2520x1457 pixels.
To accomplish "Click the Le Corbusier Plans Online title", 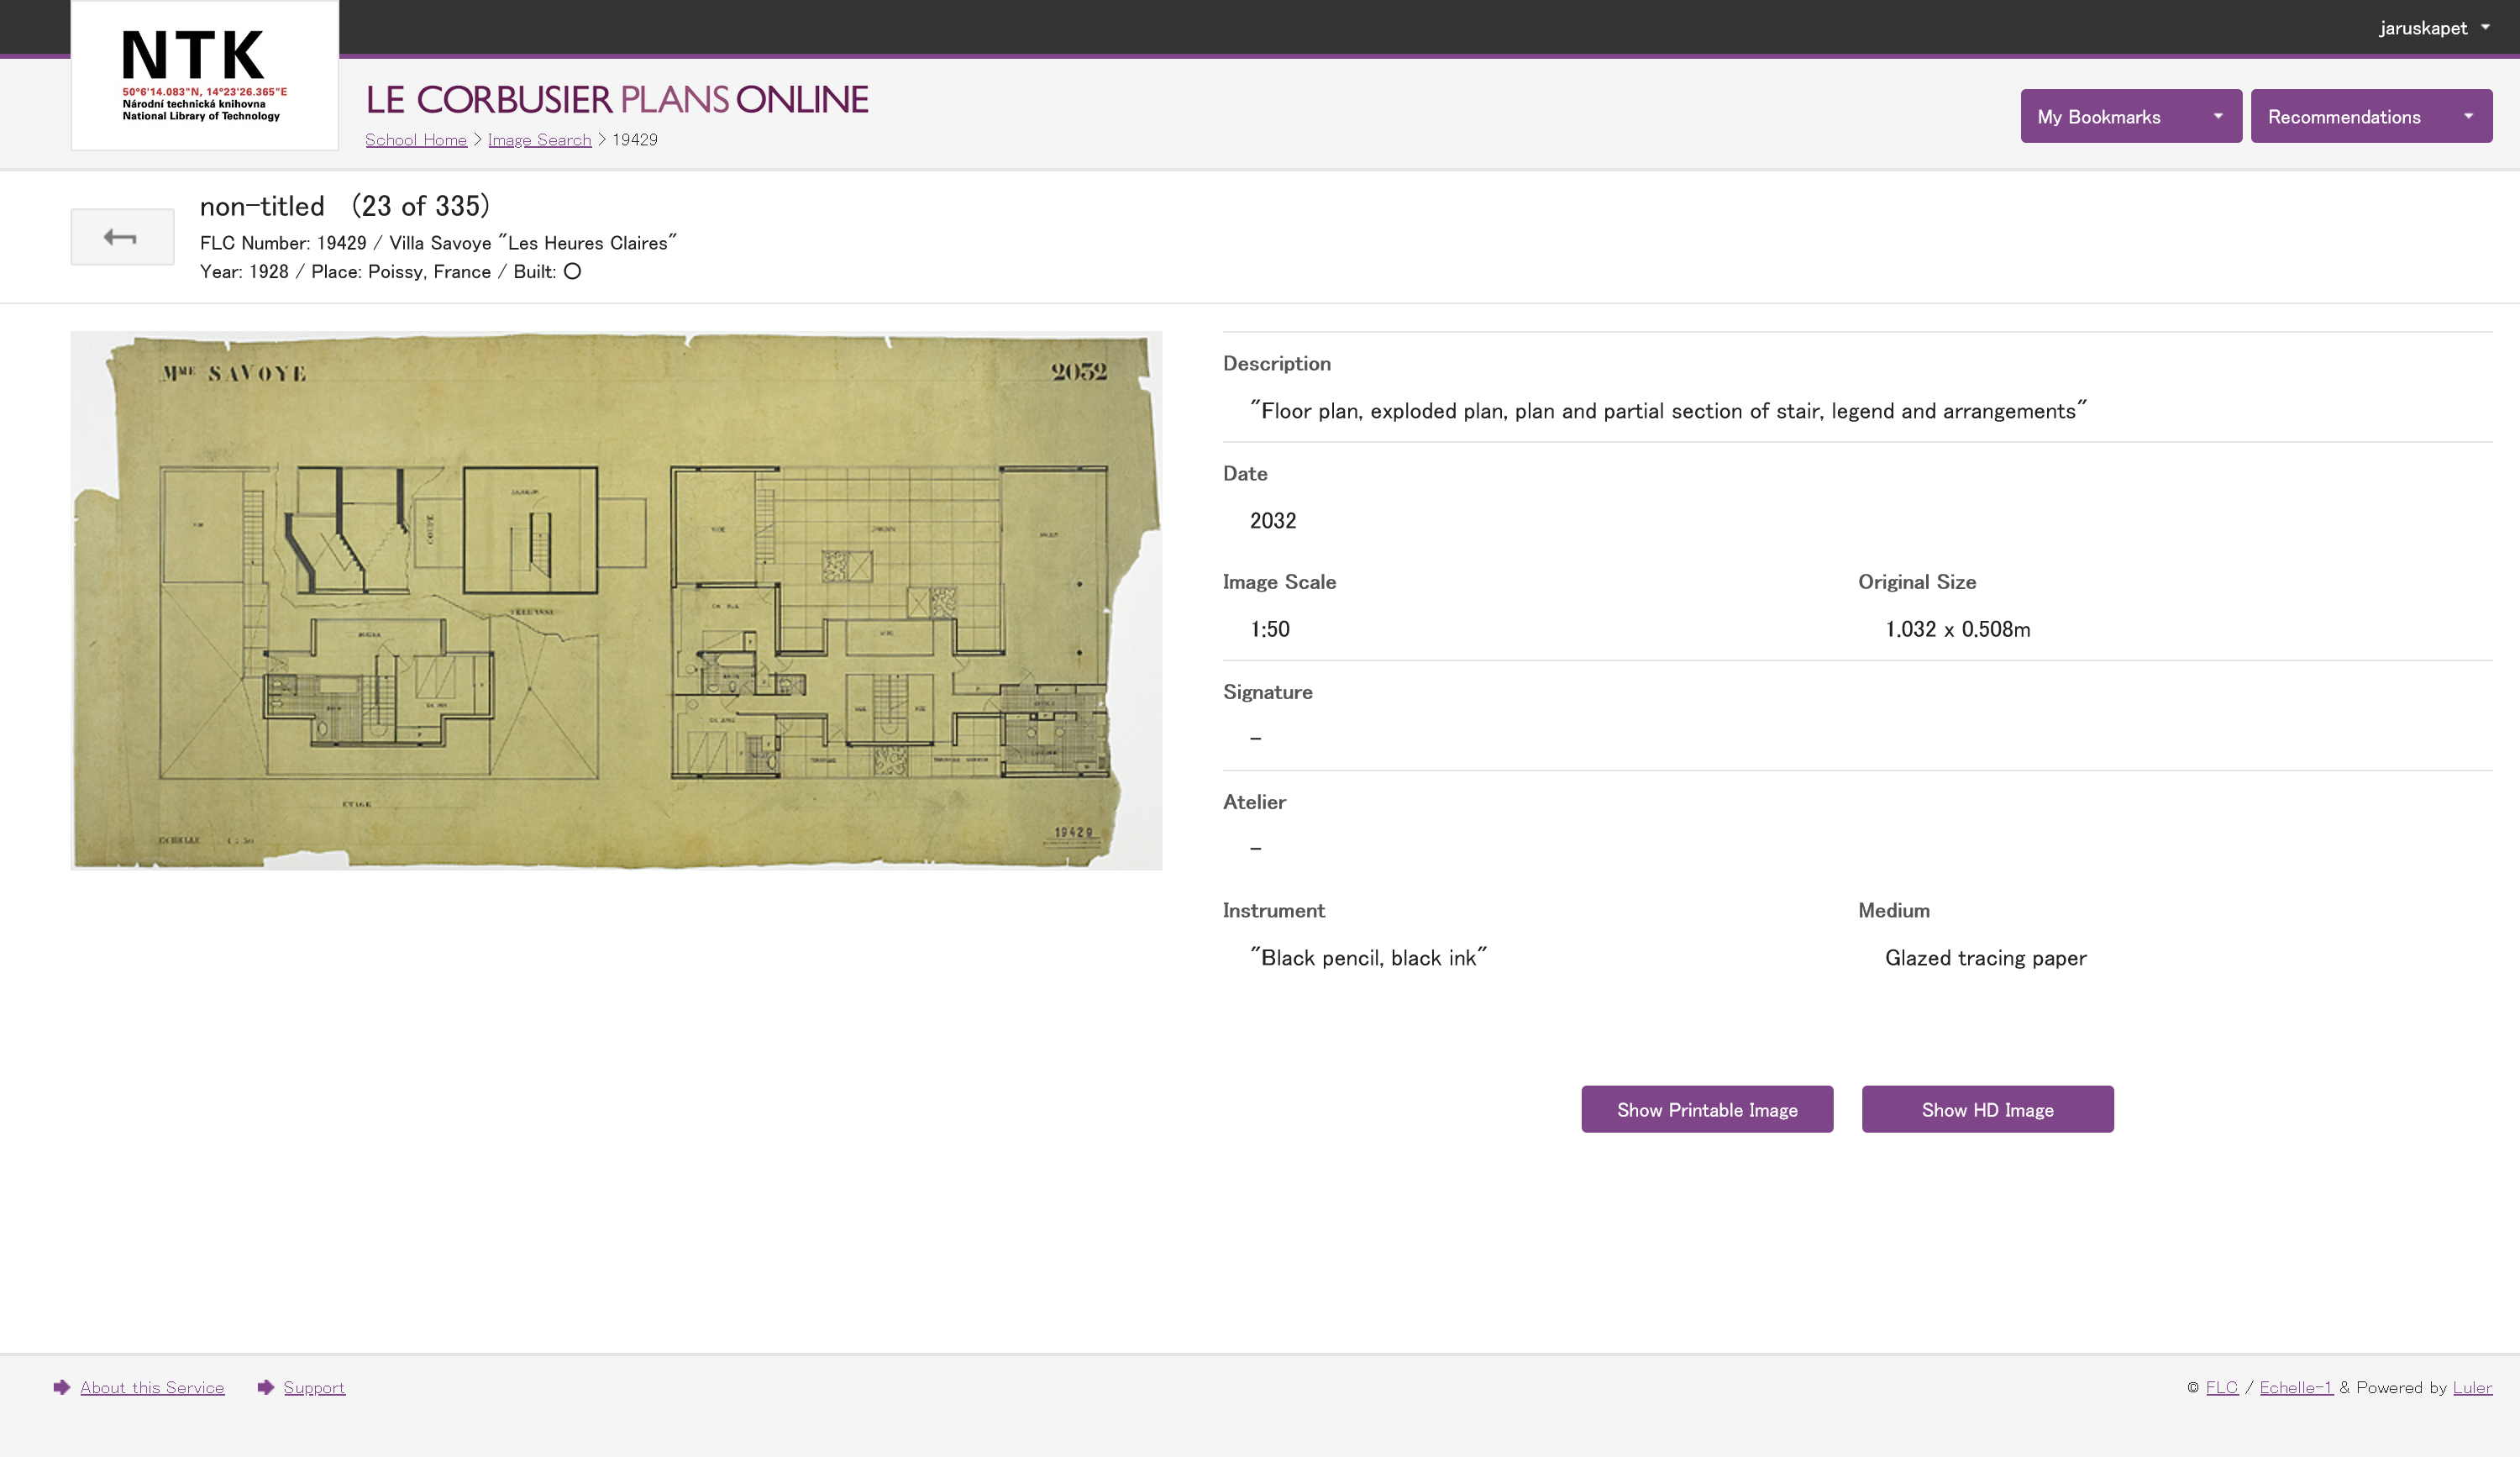I will 617,99.
